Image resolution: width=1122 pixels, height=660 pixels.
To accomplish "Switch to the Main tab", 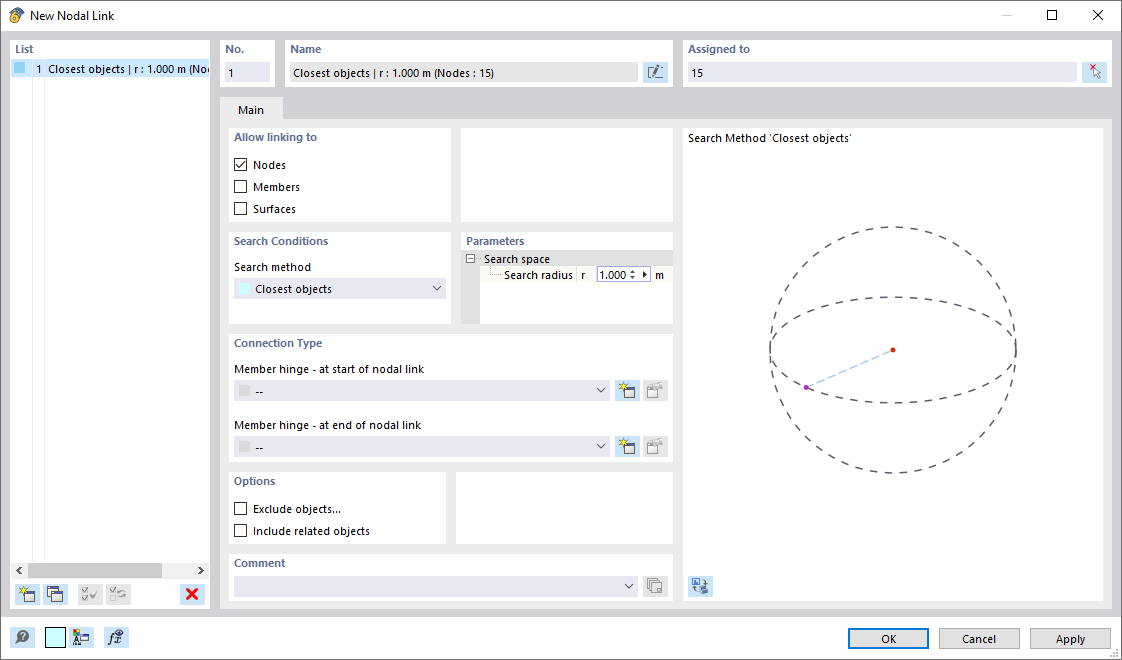I will pos(250,109).
